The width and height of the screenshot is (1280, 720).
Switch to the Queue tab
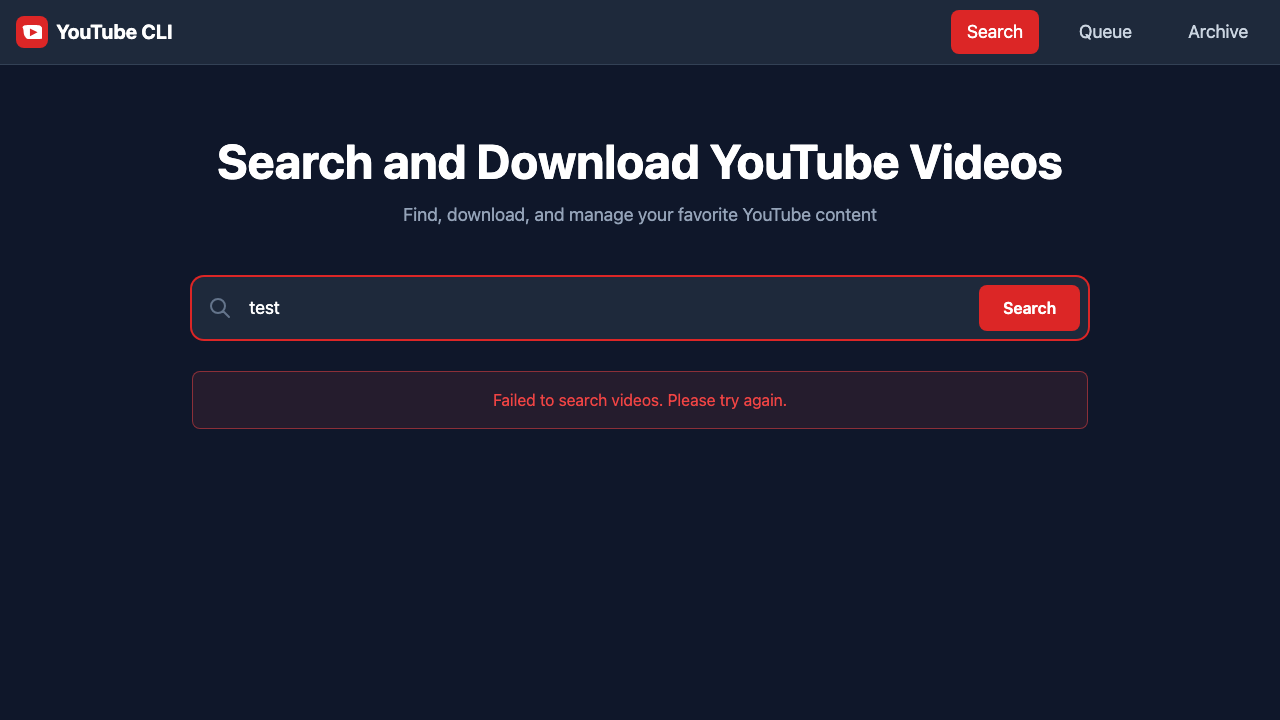(1105, 32)
